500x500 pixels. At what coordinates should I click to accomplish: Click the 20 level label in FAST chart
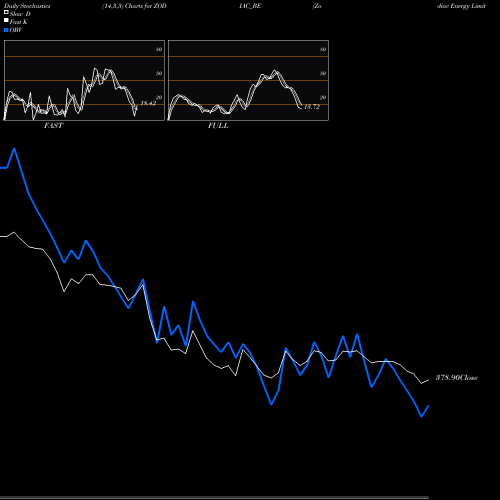coord(159,97)
